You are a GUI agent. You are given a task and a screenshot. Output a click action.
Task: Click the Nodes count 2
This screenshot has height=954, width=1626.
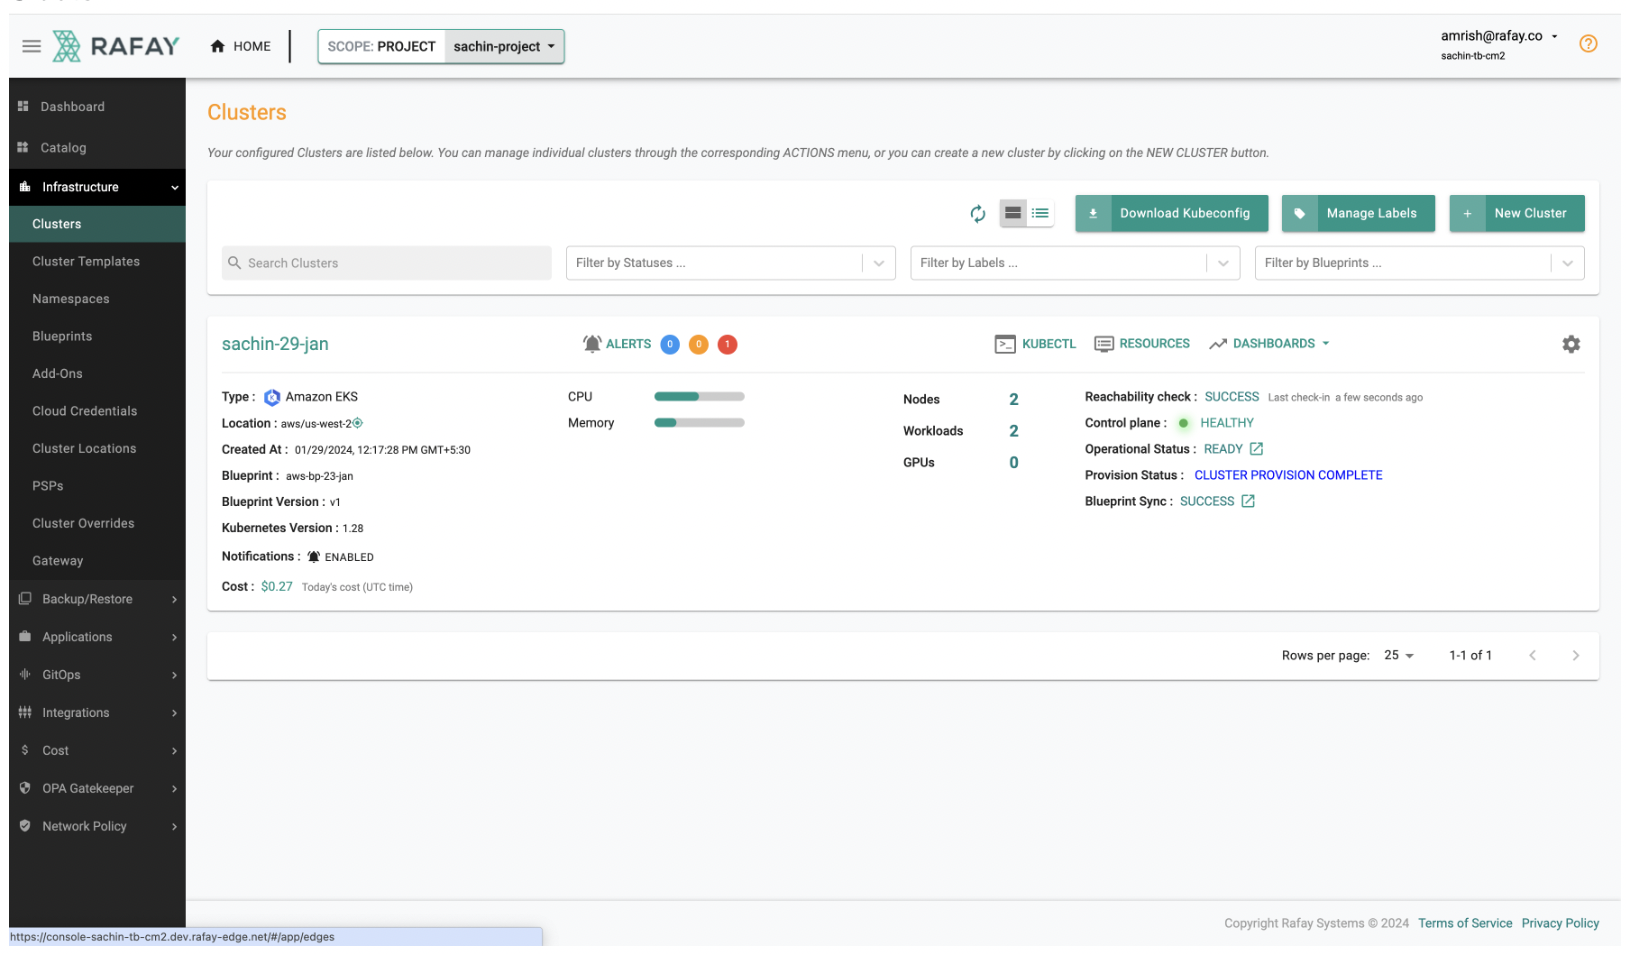(x=1014, y=400)
